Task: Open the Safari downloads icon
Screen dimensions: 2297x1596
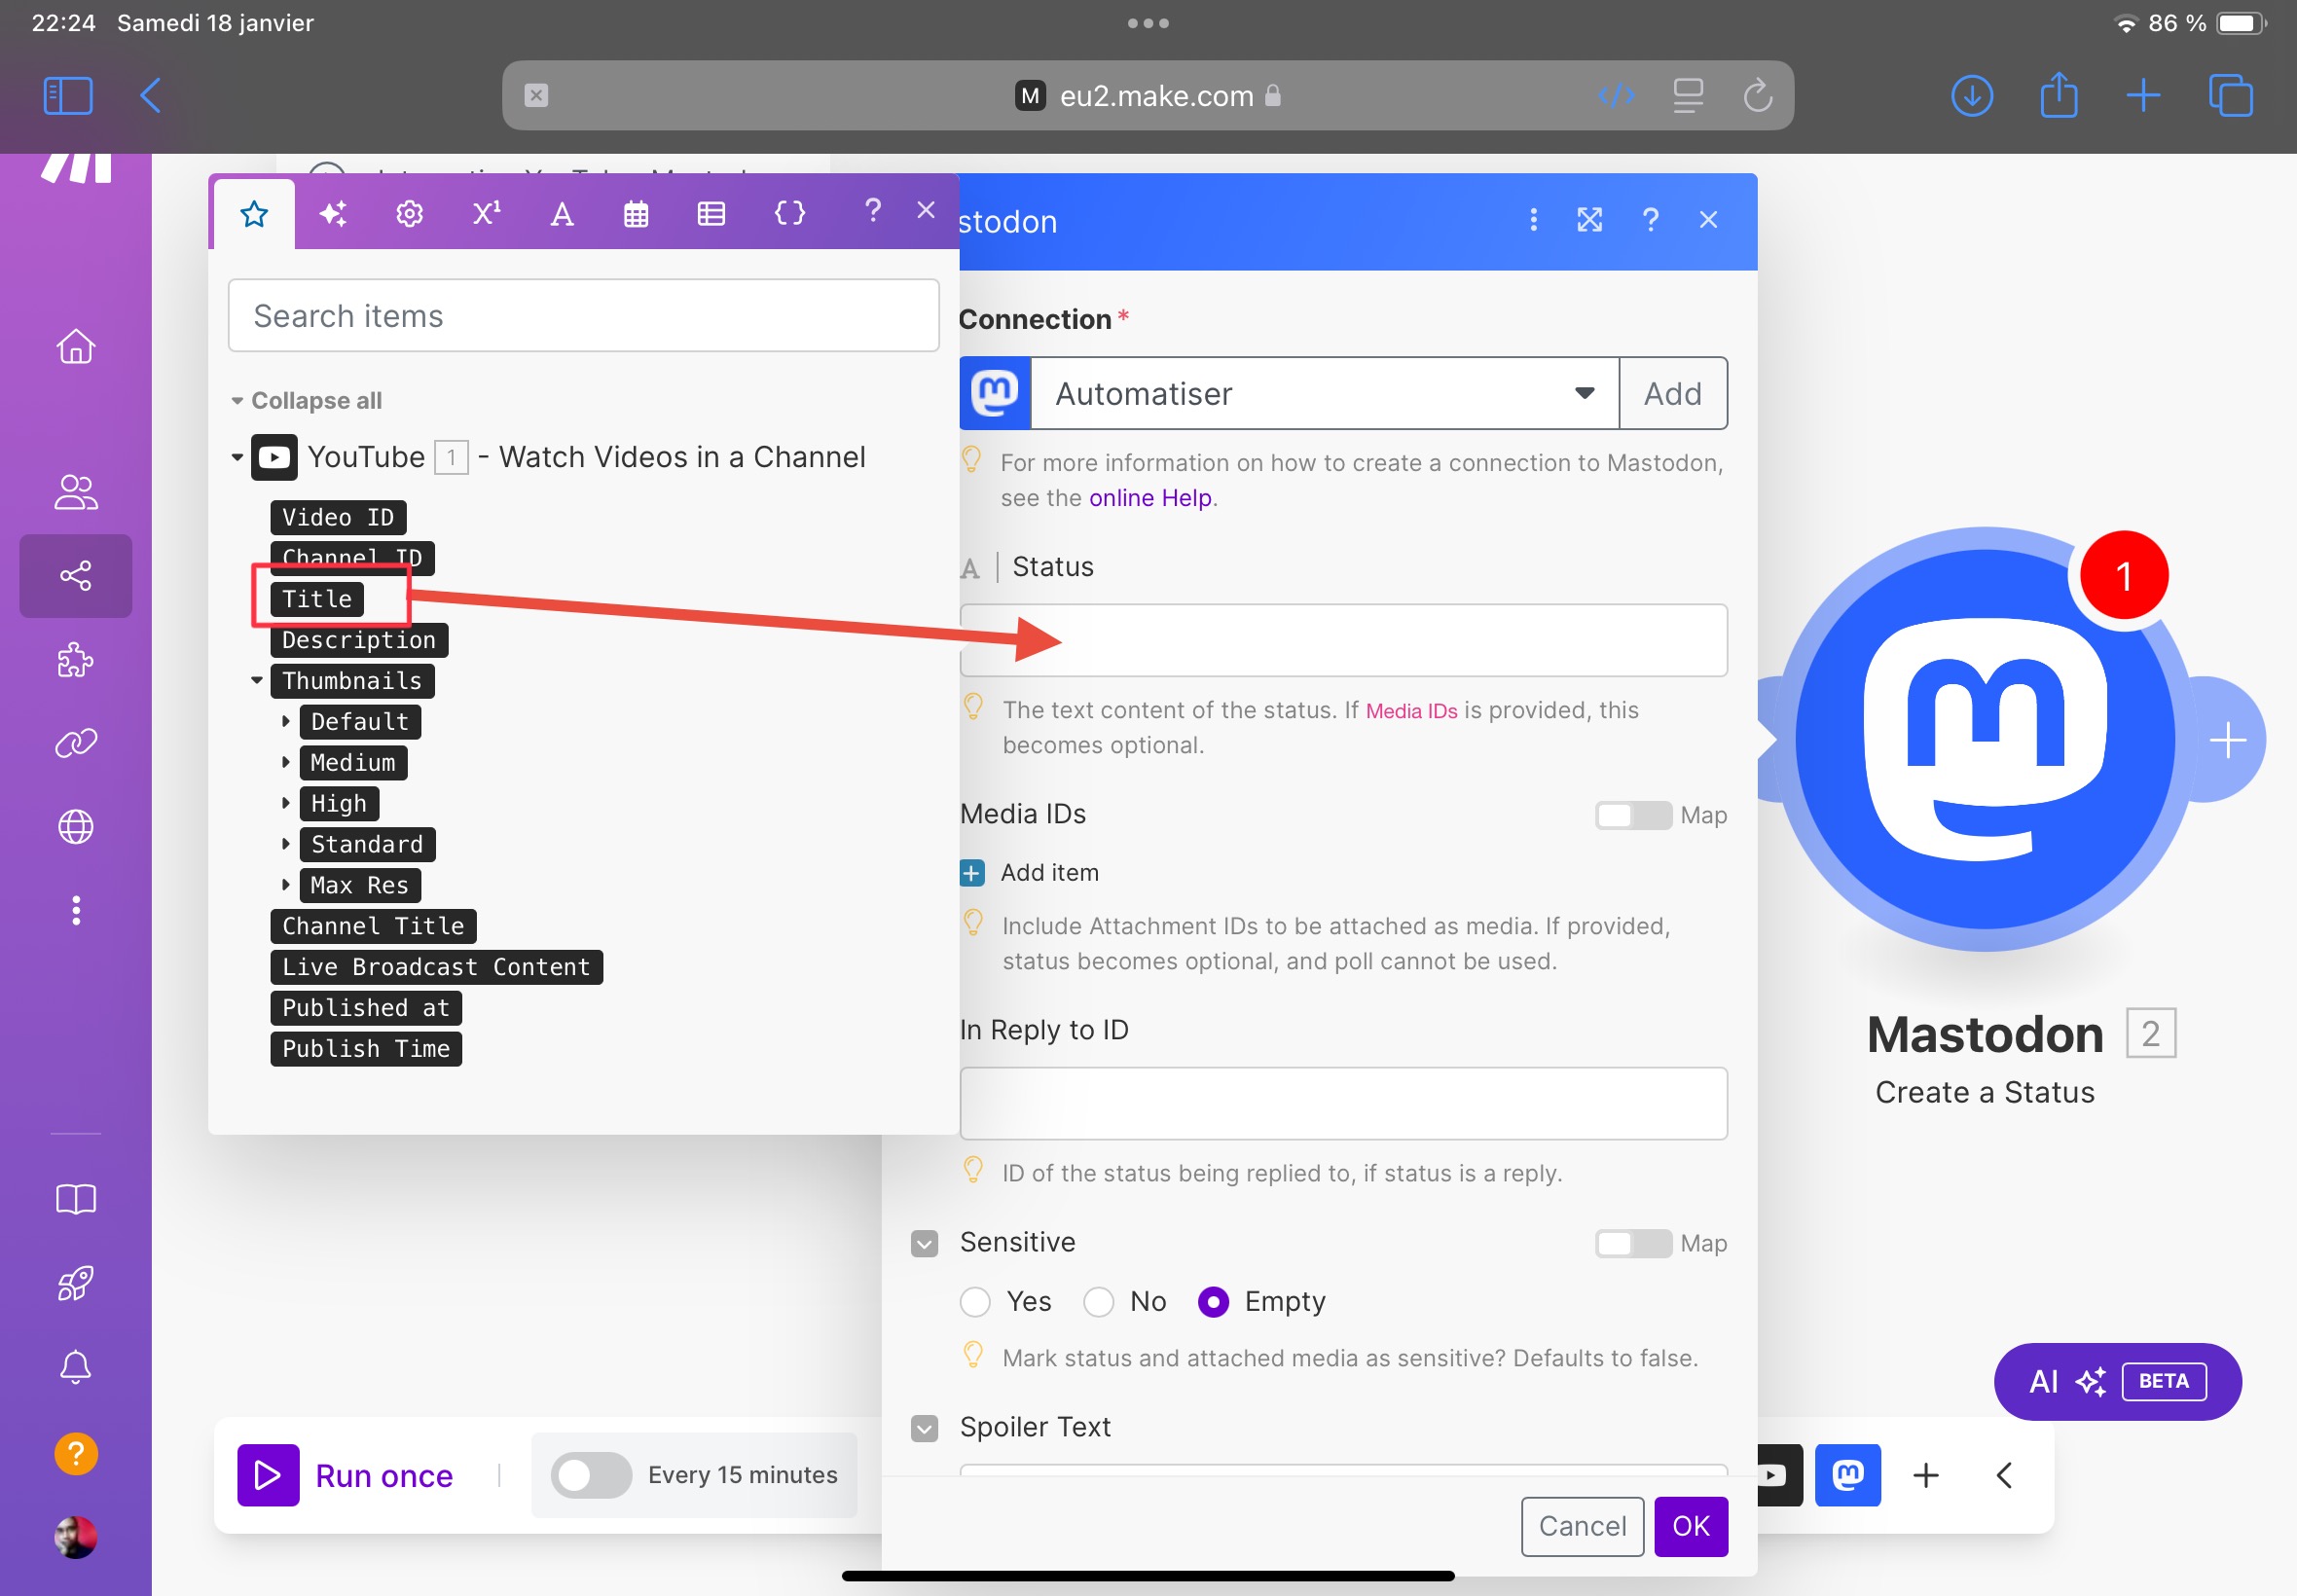Action: 1972,96
